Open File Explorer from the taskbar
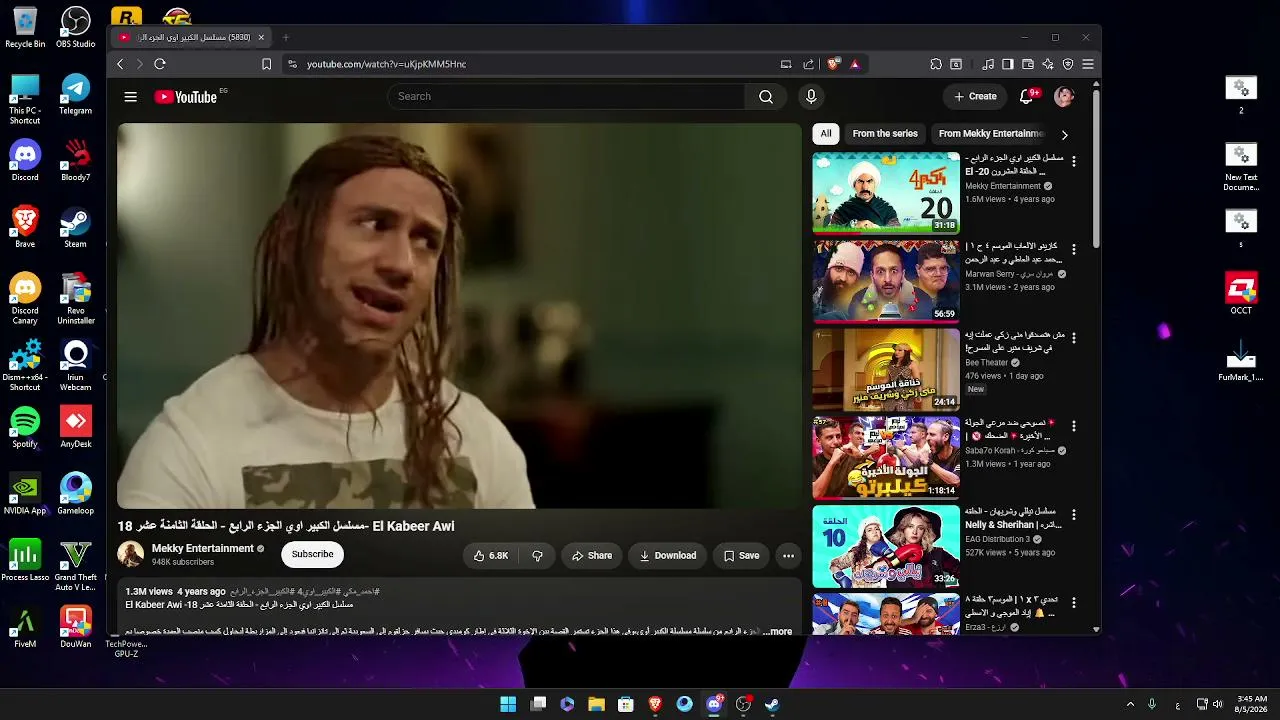The height and width of the screenshot is (720, 1280). tap(596, 704)
